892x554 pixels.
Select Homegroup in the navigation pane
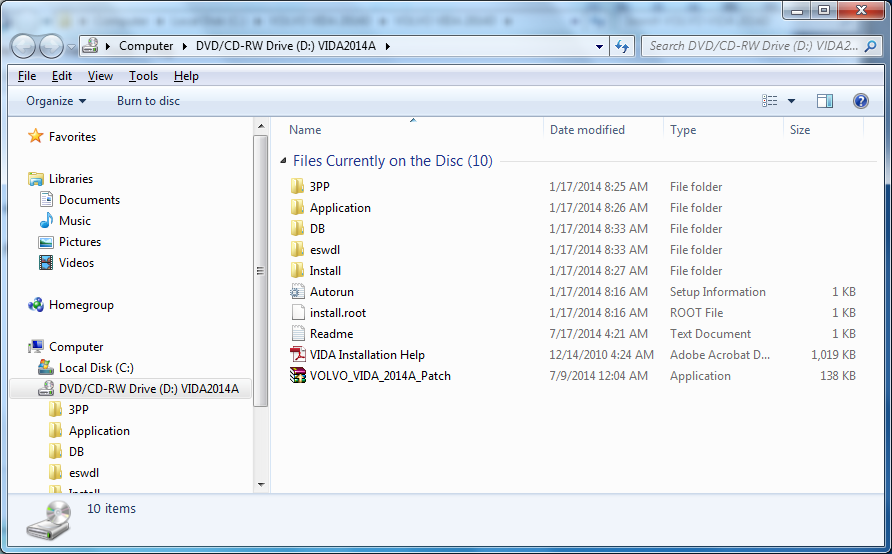point(81,305)
